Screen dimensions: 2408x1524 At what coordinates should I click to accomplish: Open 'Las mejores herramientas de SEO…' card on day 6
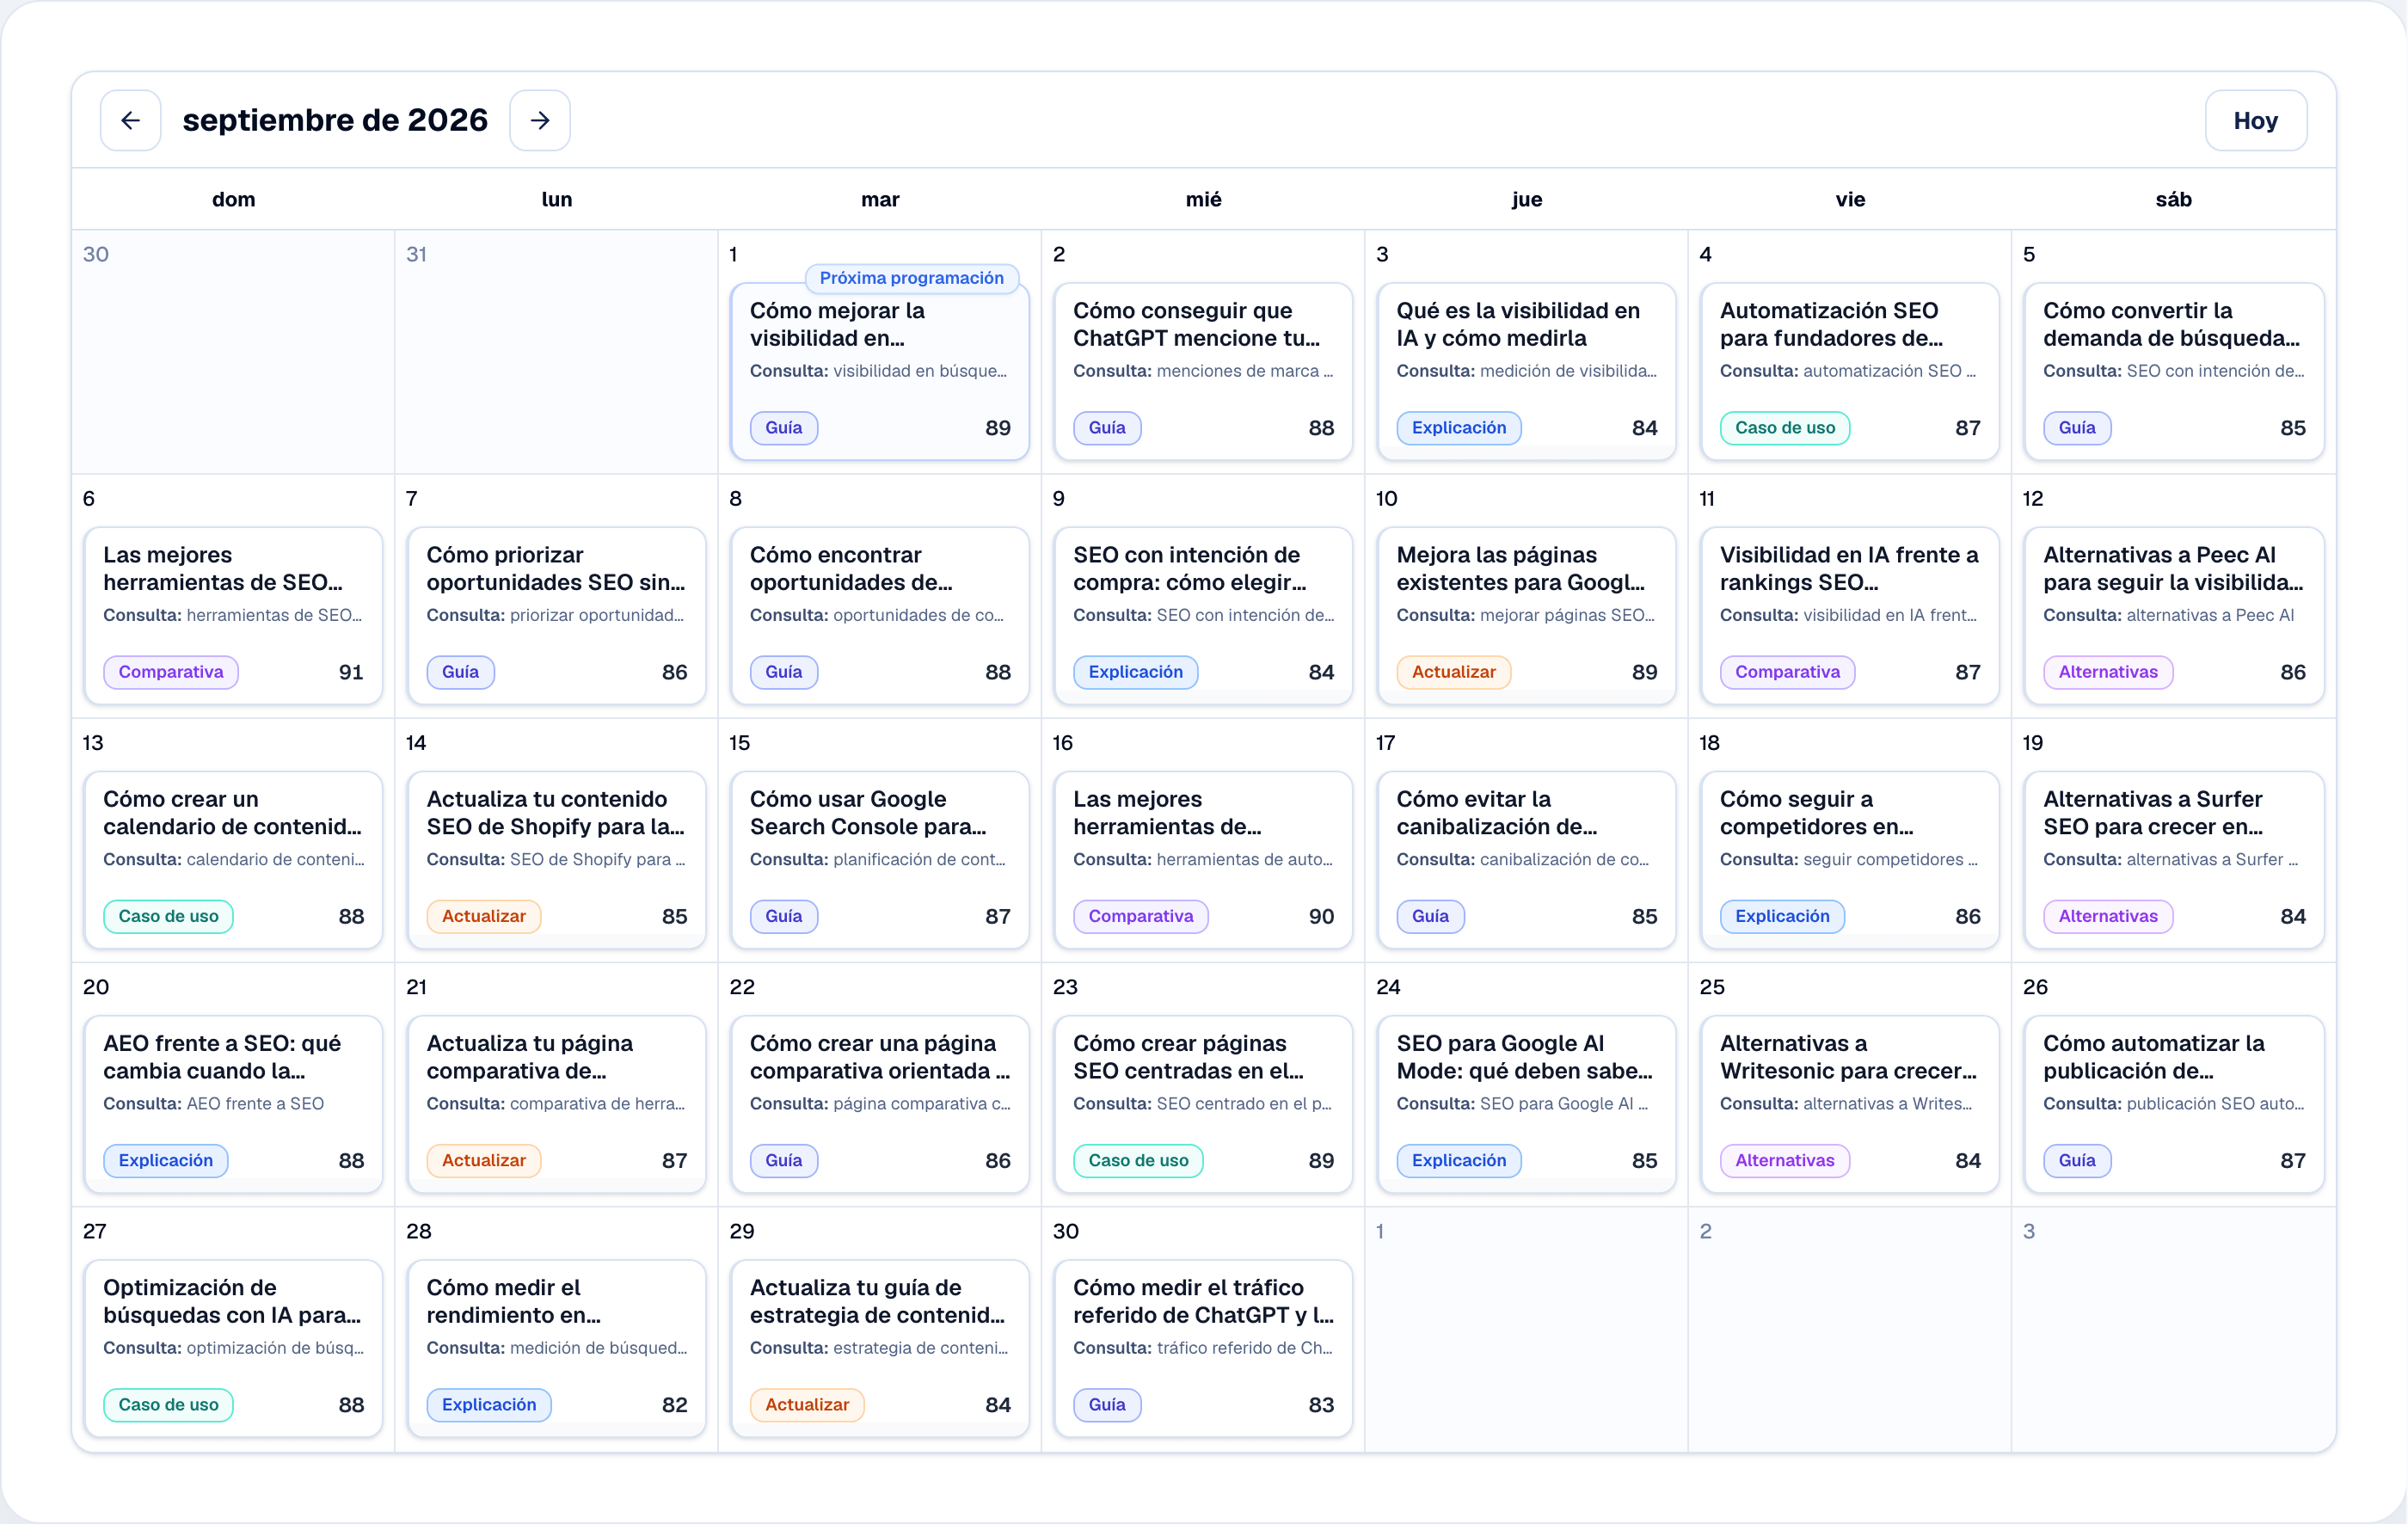coord(233,615)
